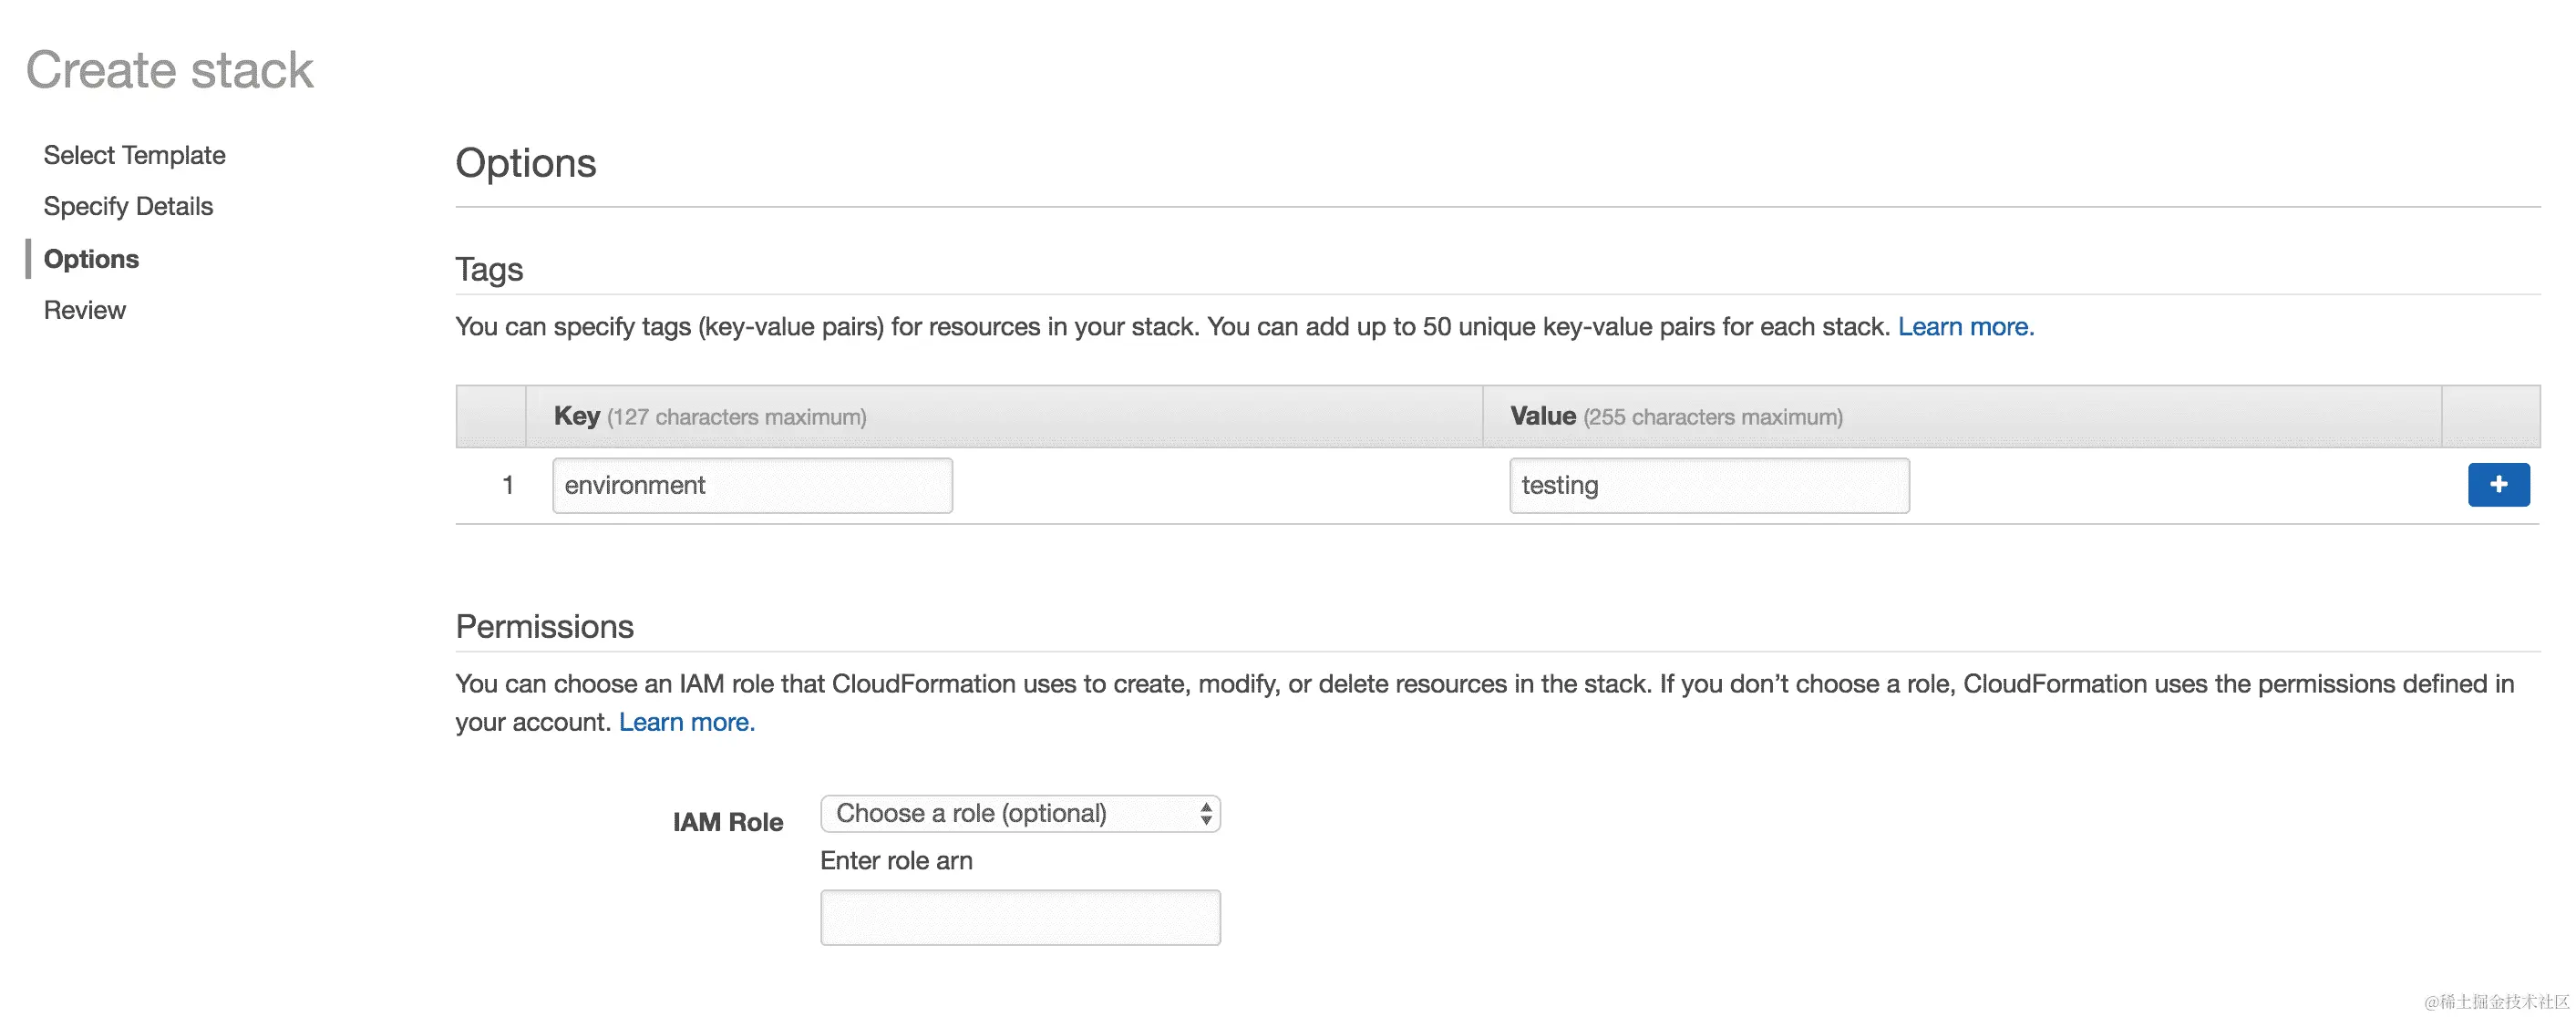Click the Options page heading
Viewport: 2576px width, 1017px height.
coord(526,162)
